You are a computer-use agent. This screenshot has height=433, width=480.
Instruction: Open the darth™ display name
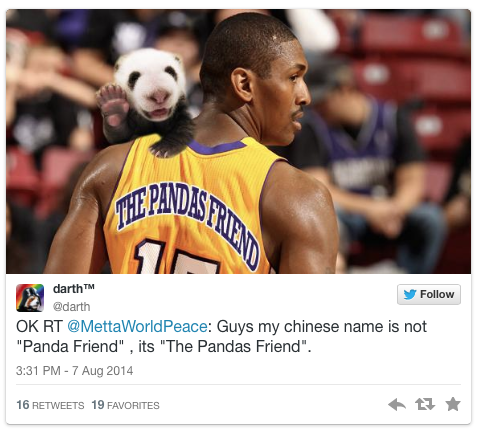coord(74,289)
